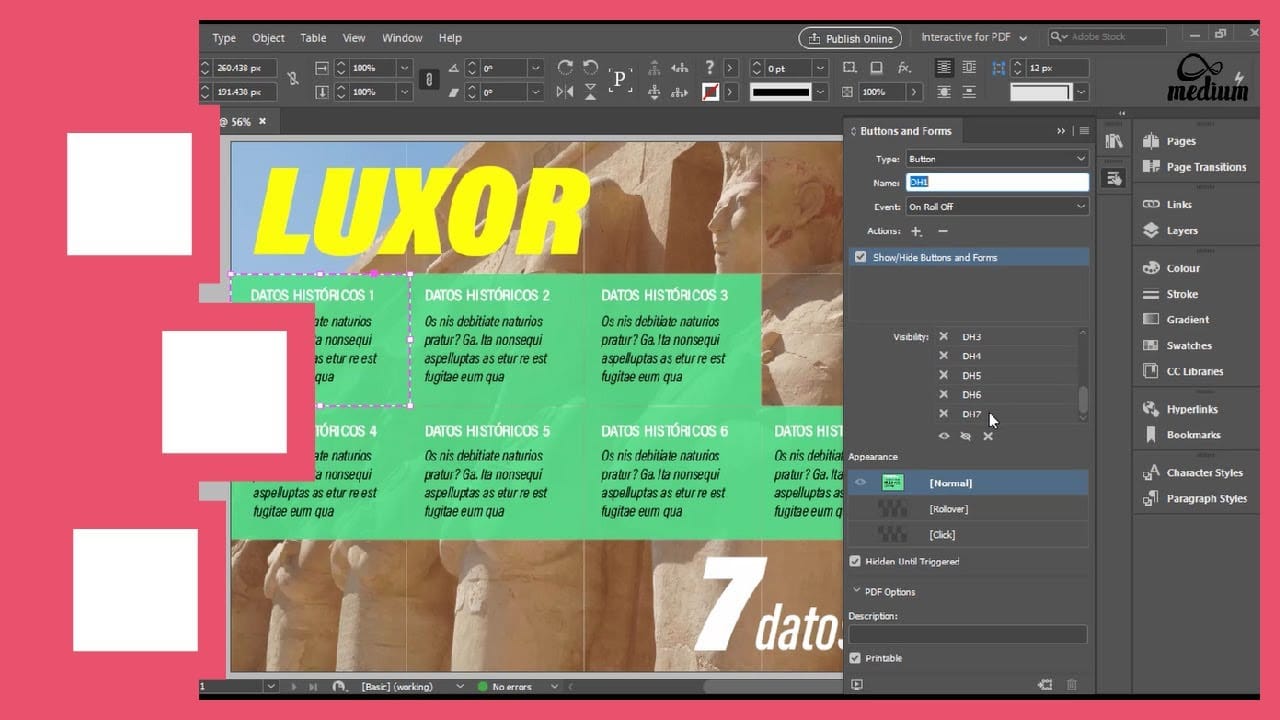Viewport: 1280px width, 720px height.
Task: Toggle visibility state for DH3
Action: [943, 337]
